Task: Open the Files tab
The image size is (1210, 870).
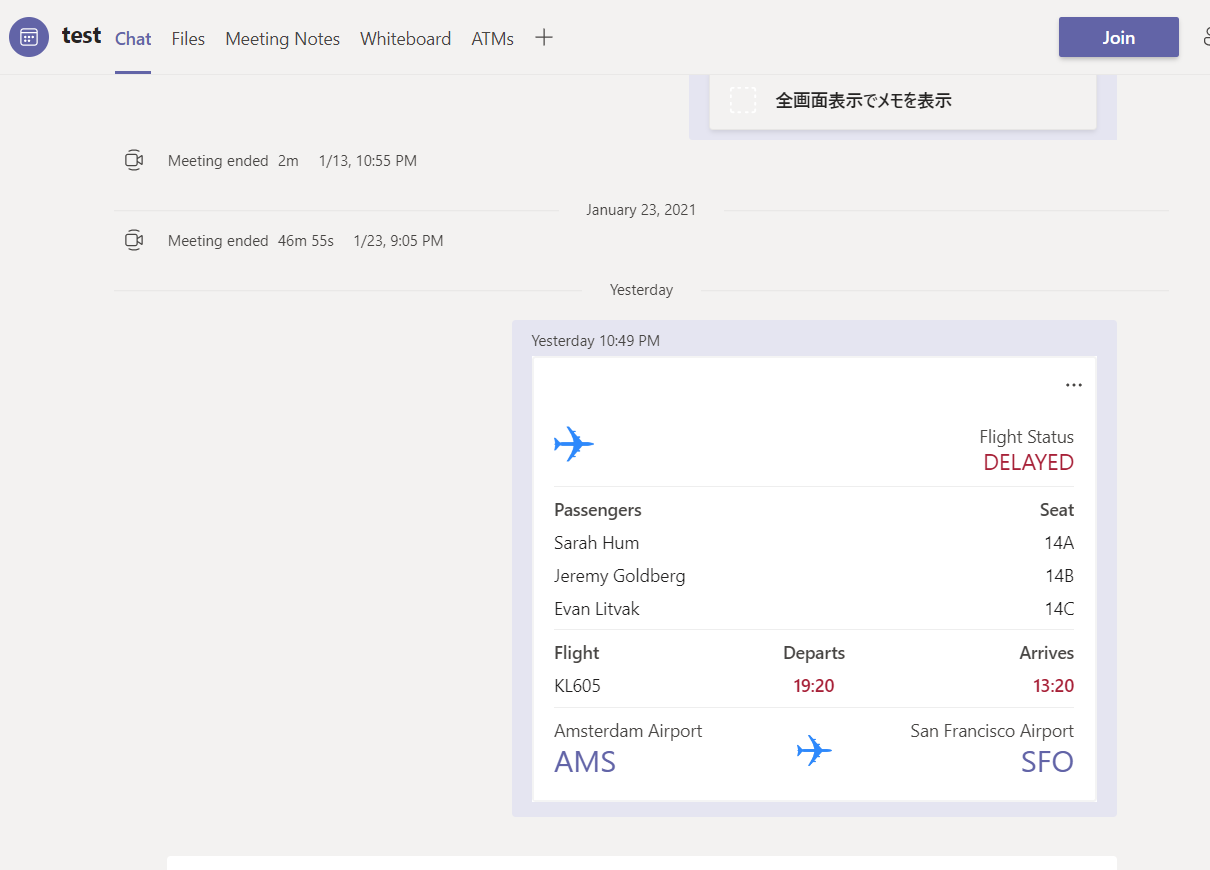Action: tap(188, 39)
